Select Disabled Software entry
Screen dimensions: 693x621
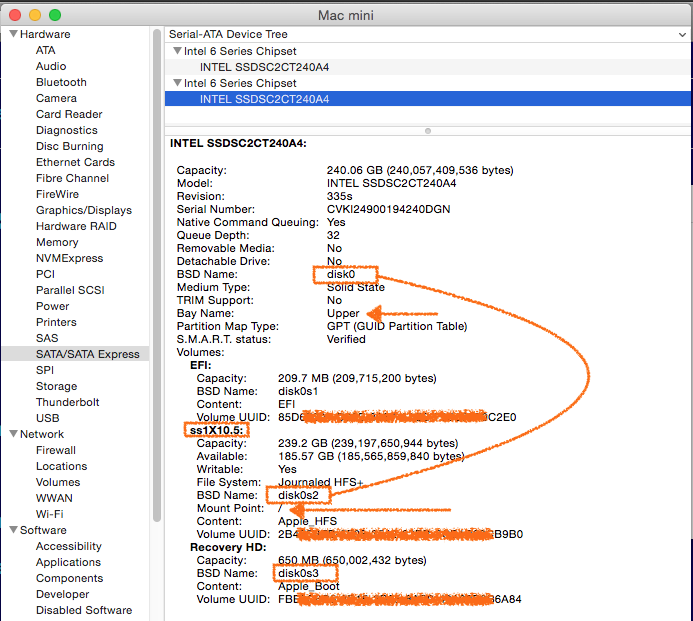tap(84, 610)
